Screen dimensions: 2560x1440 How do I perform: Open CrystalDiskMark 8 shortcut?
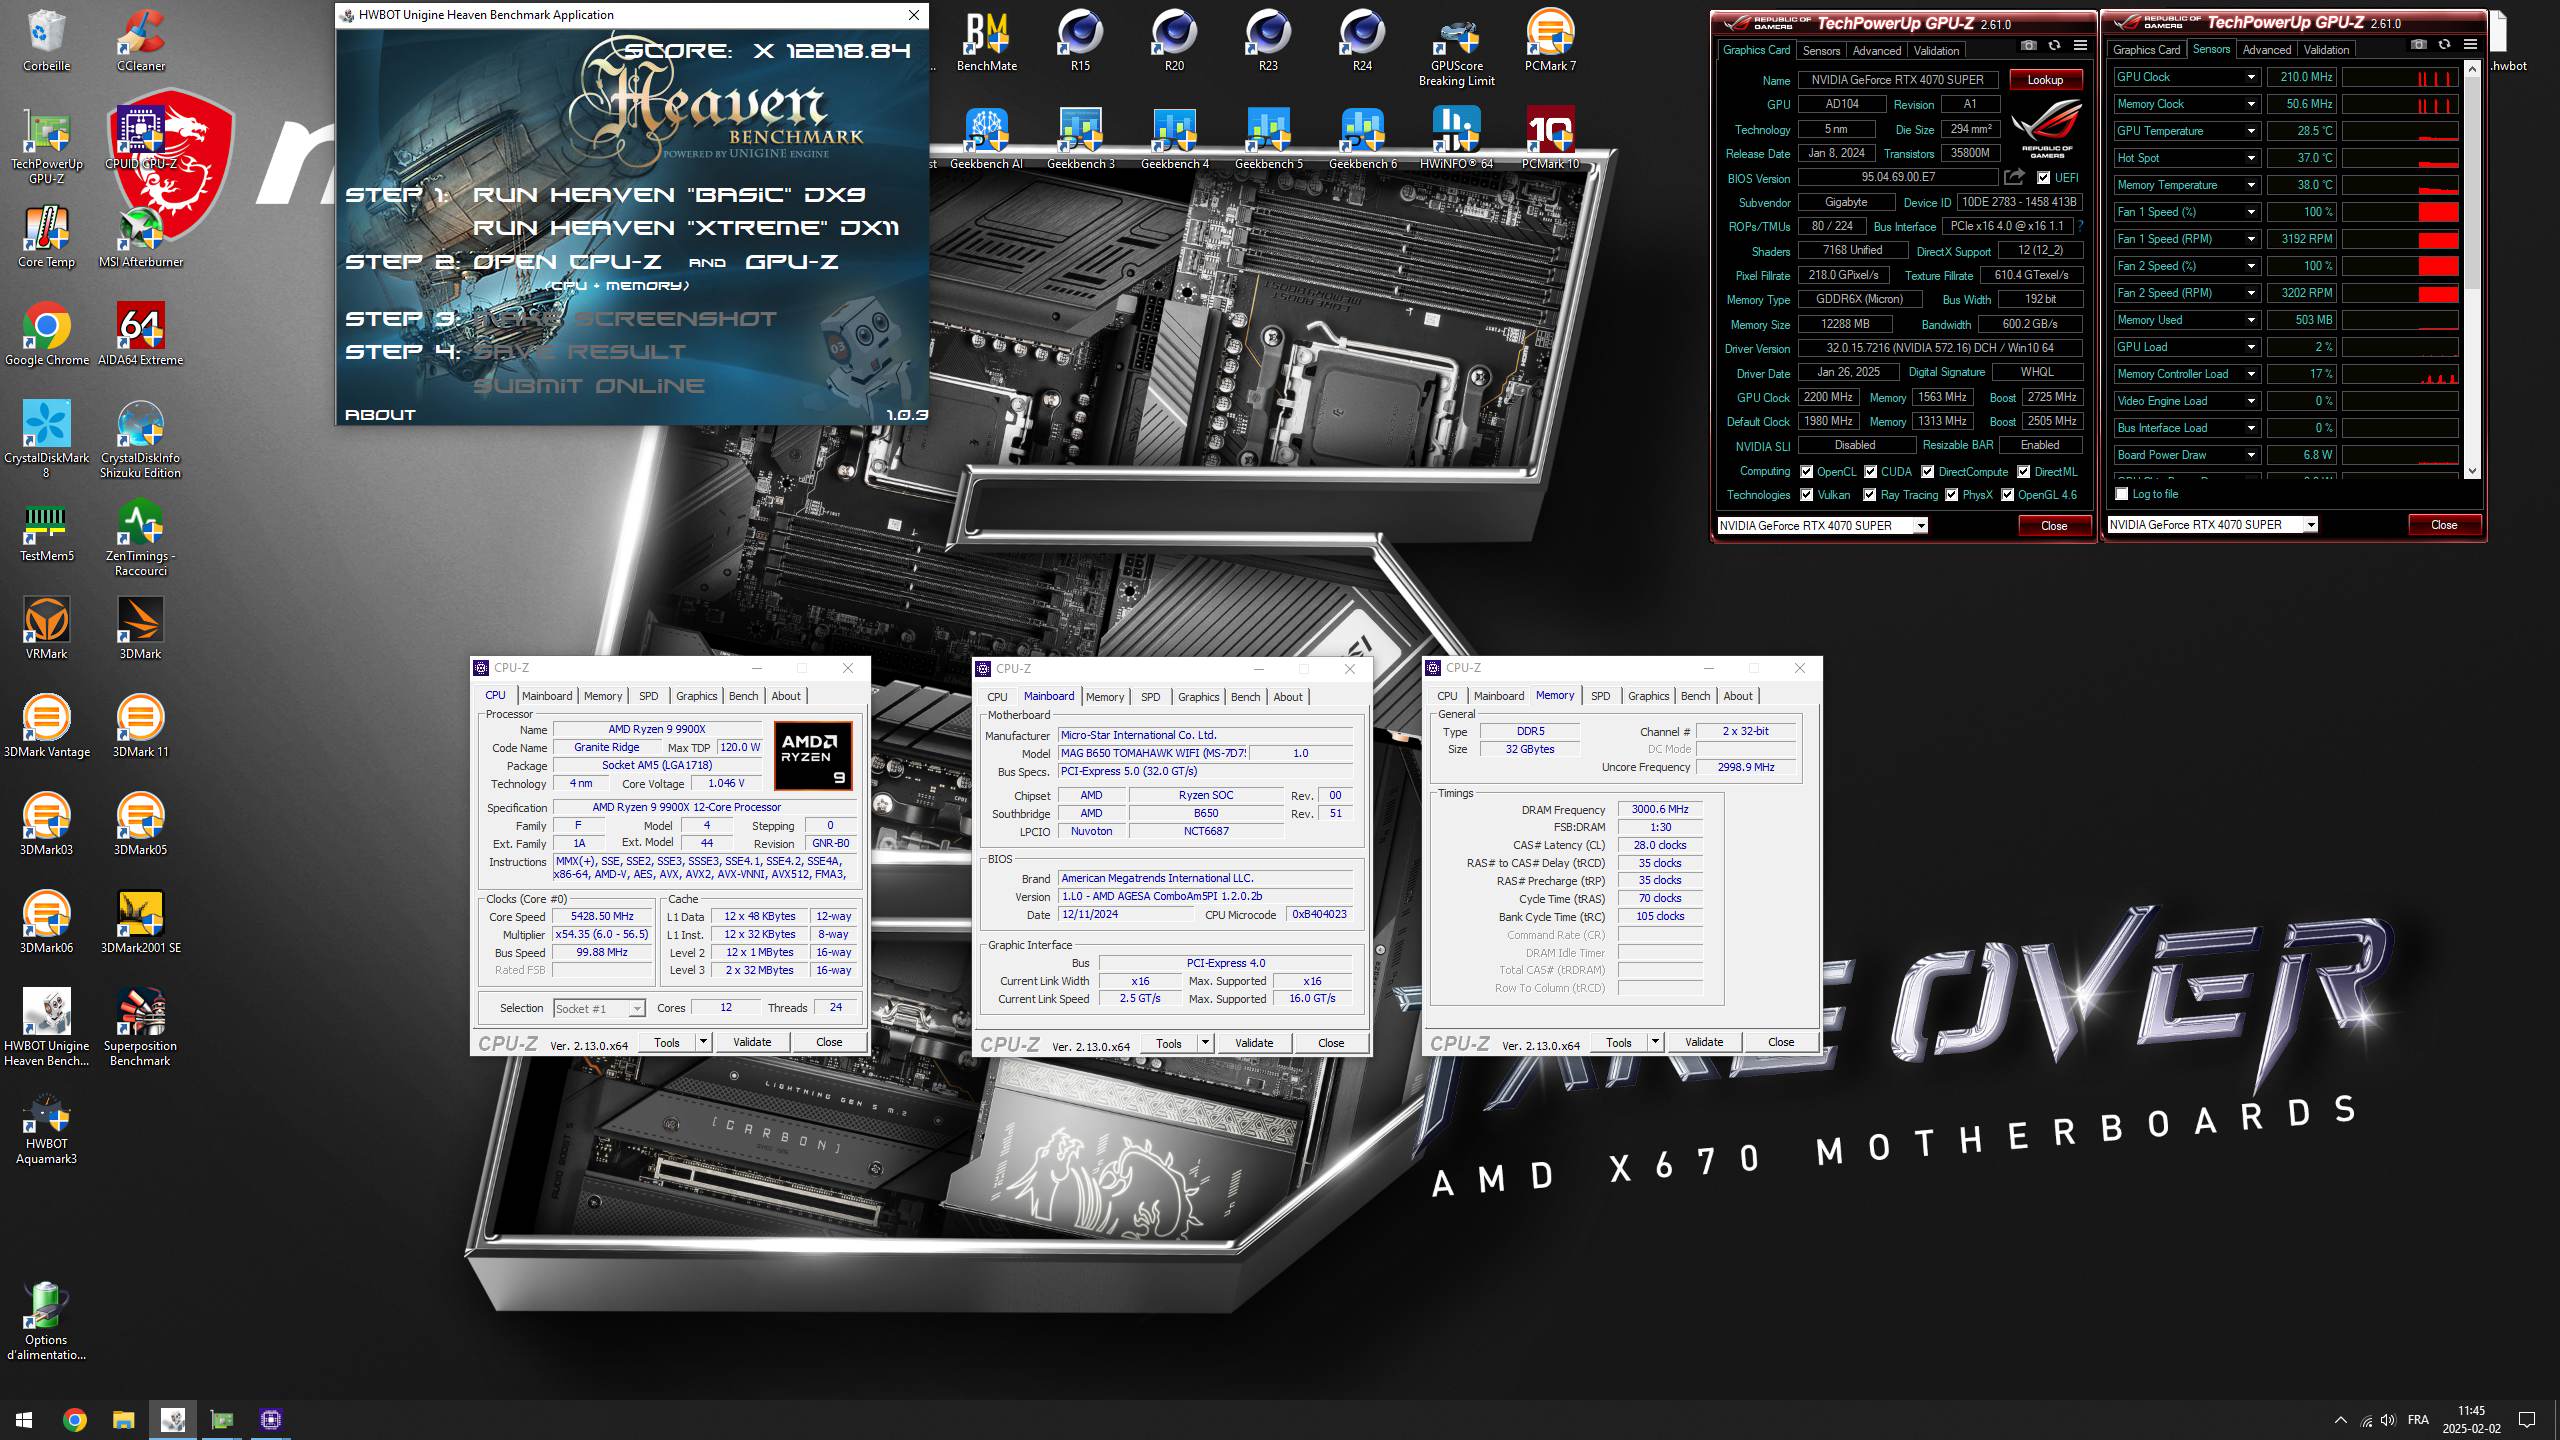pyautogui.click(x=47, y=440)
